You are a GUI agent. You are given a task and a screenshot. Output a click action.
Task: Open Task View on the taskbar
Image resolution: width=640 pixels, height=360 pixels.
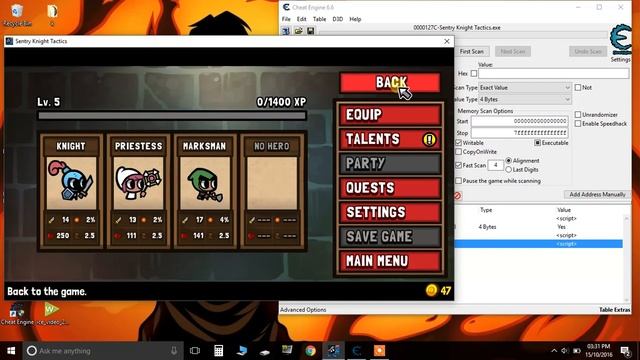195,351
